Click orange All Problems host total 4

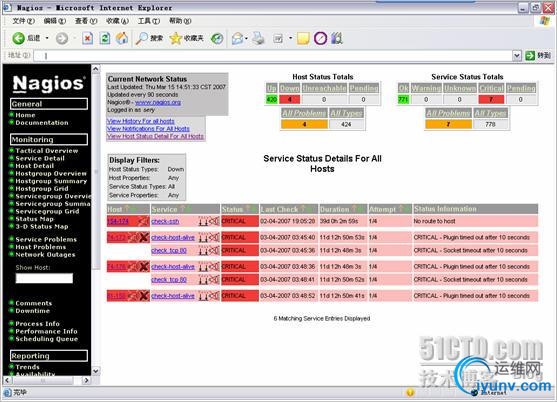[304, 124]
